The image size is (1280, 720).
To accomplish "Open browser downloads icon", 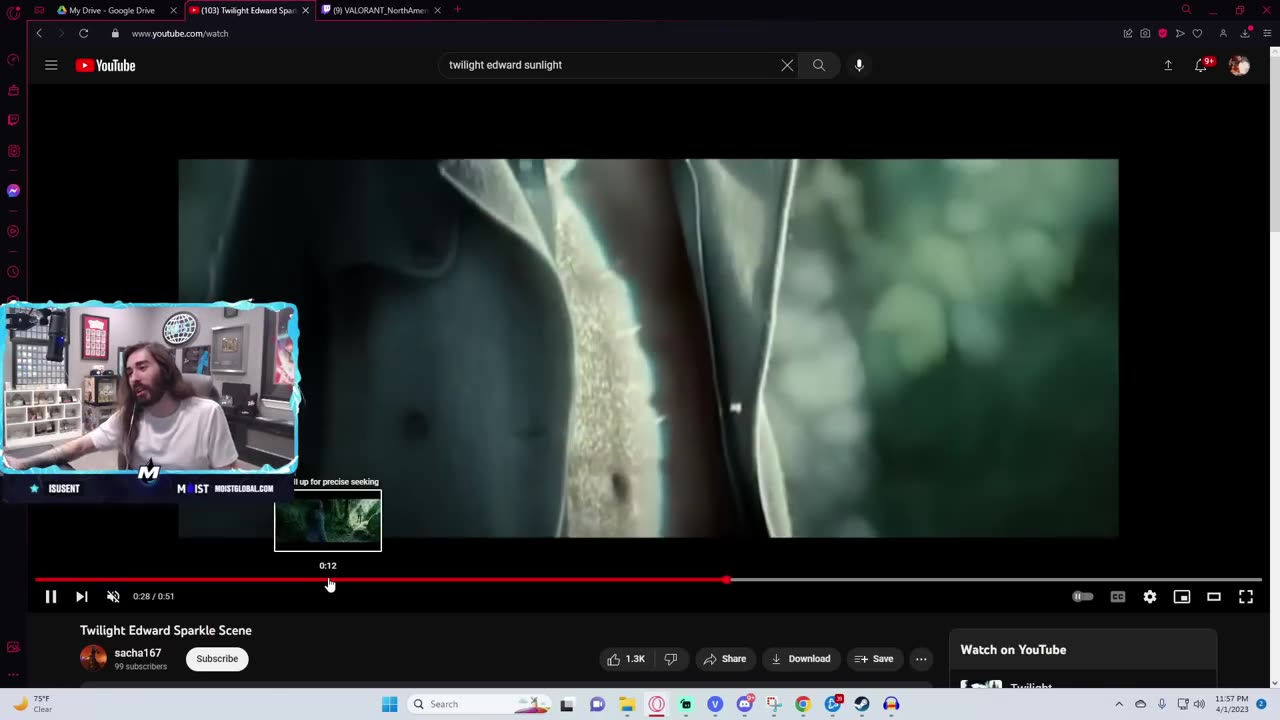I will (x=1245, y=34).
